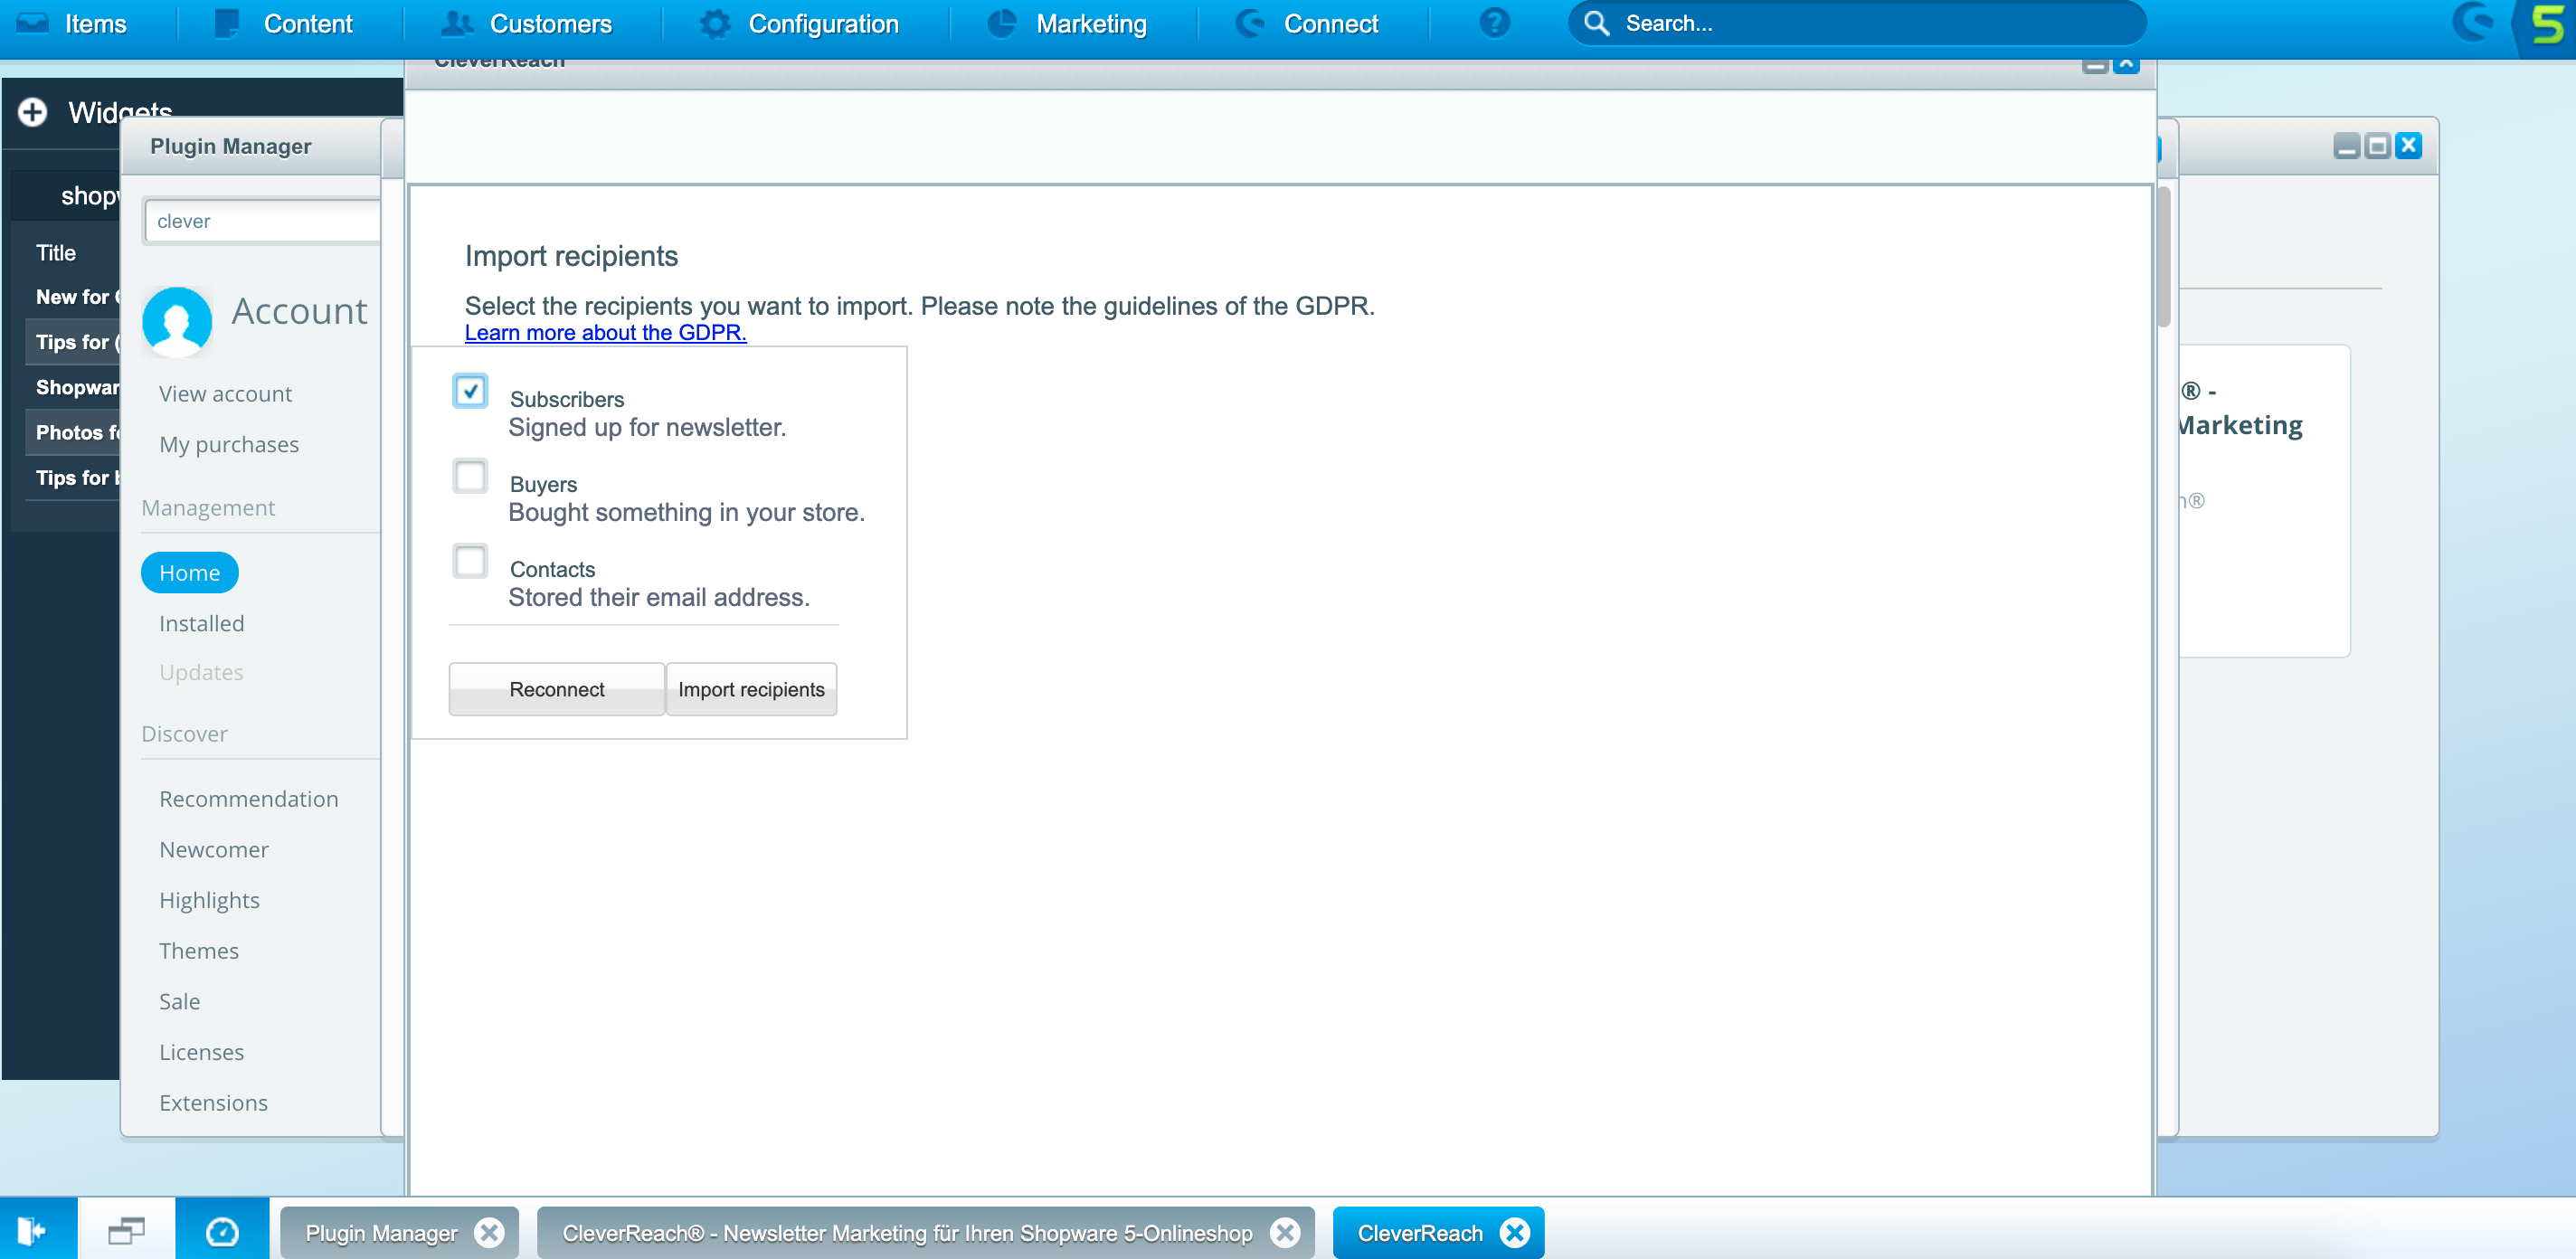Select Installed in Plugin Manager sidebar

pos(201,623)
